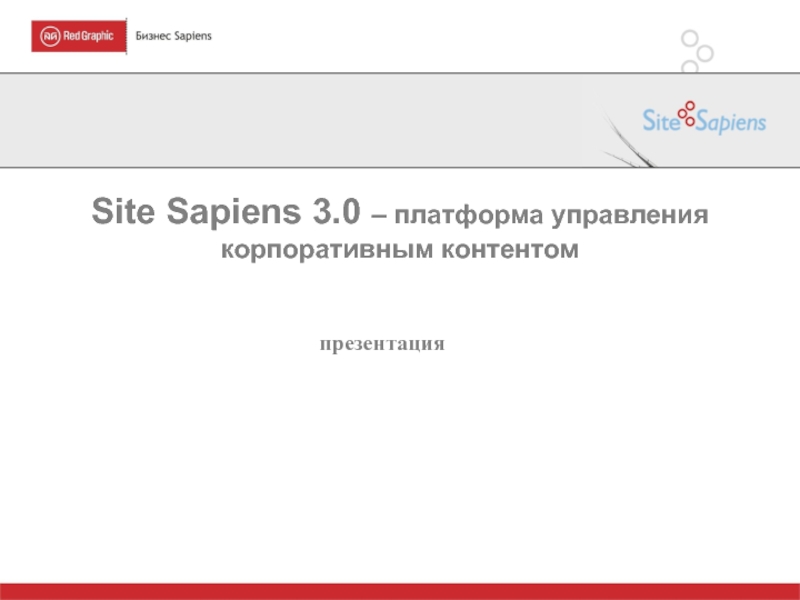
Task: Select the text "Бизнес Sapiens"
Action: pyautogui.click(x=173, y=36)
